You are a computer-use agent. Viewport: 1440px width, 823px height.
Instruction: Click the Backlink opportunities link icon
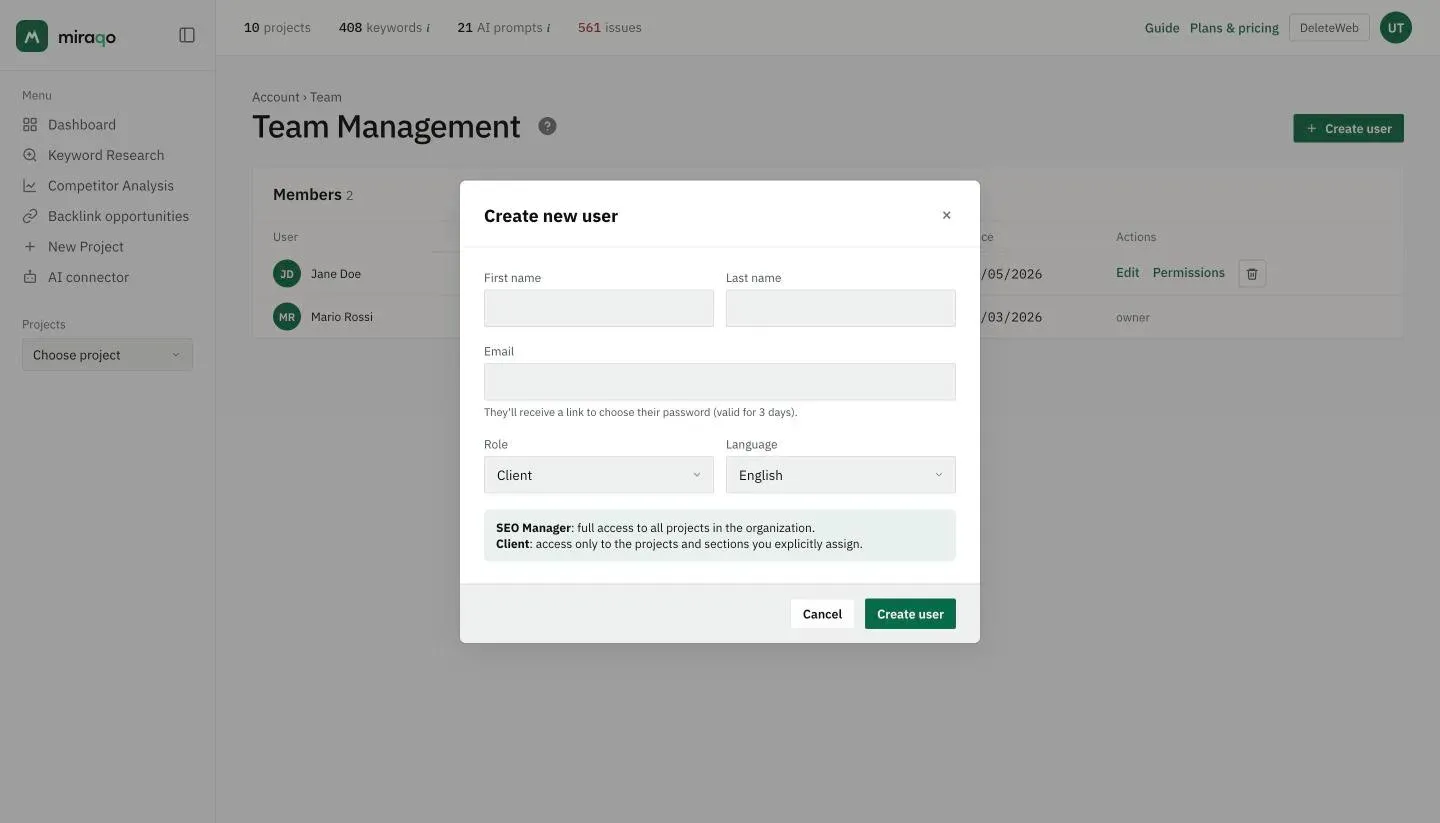click(30, 216)
